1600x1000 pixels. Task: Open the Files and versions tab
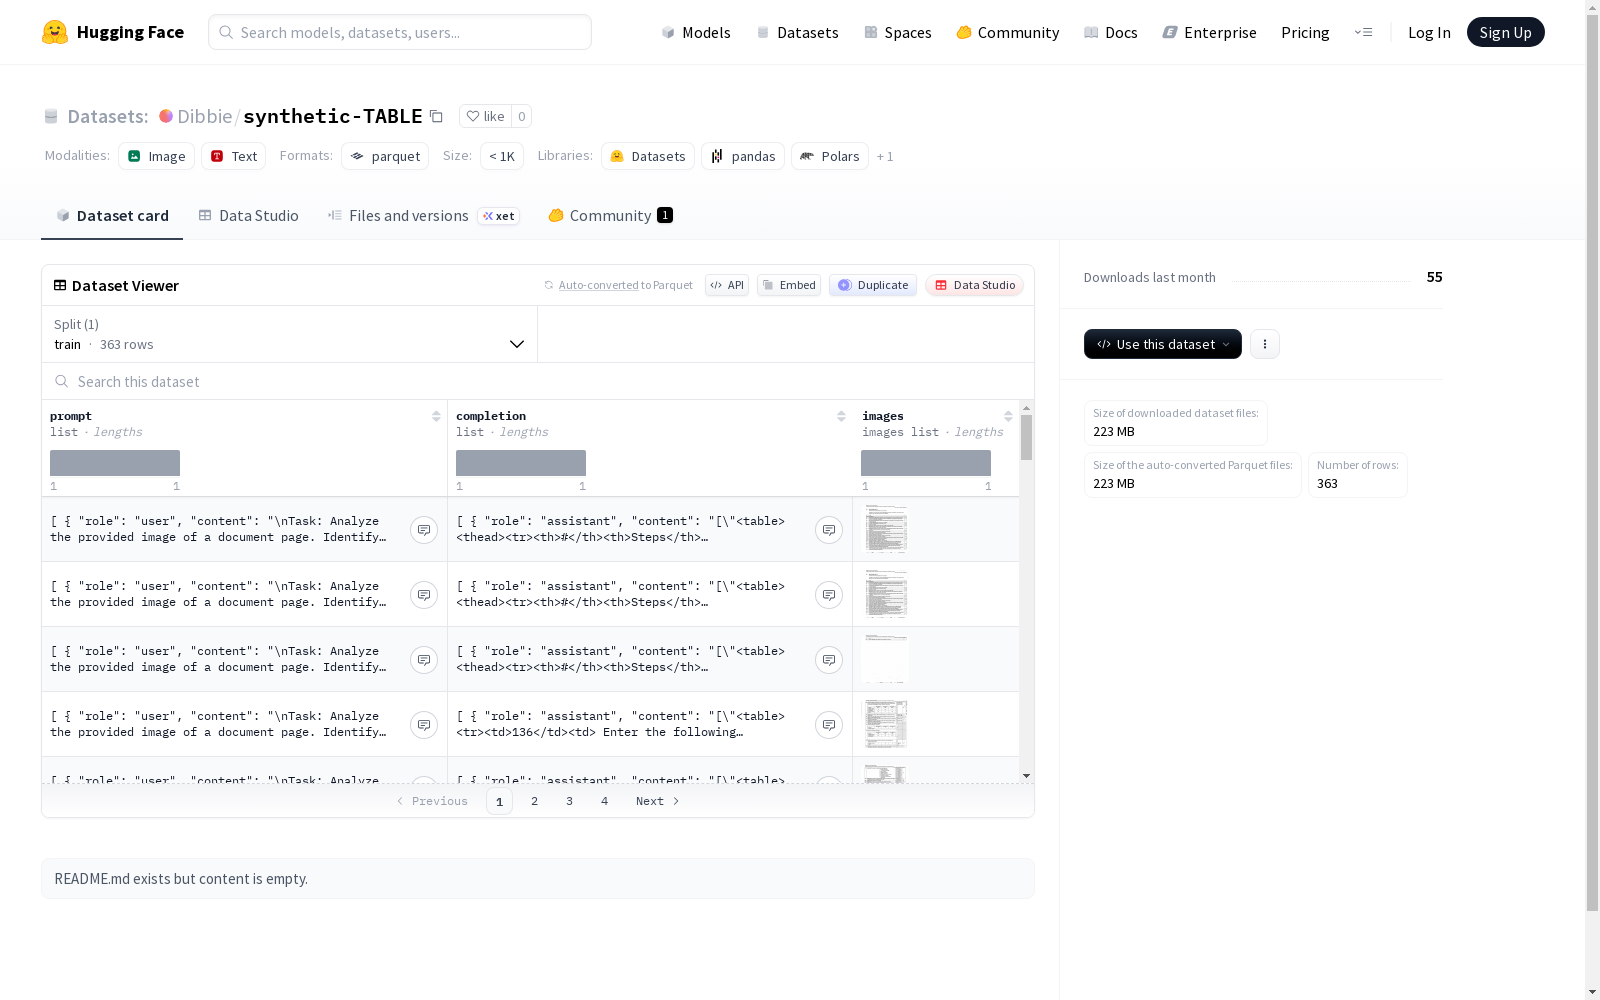[x=423, y=216]
